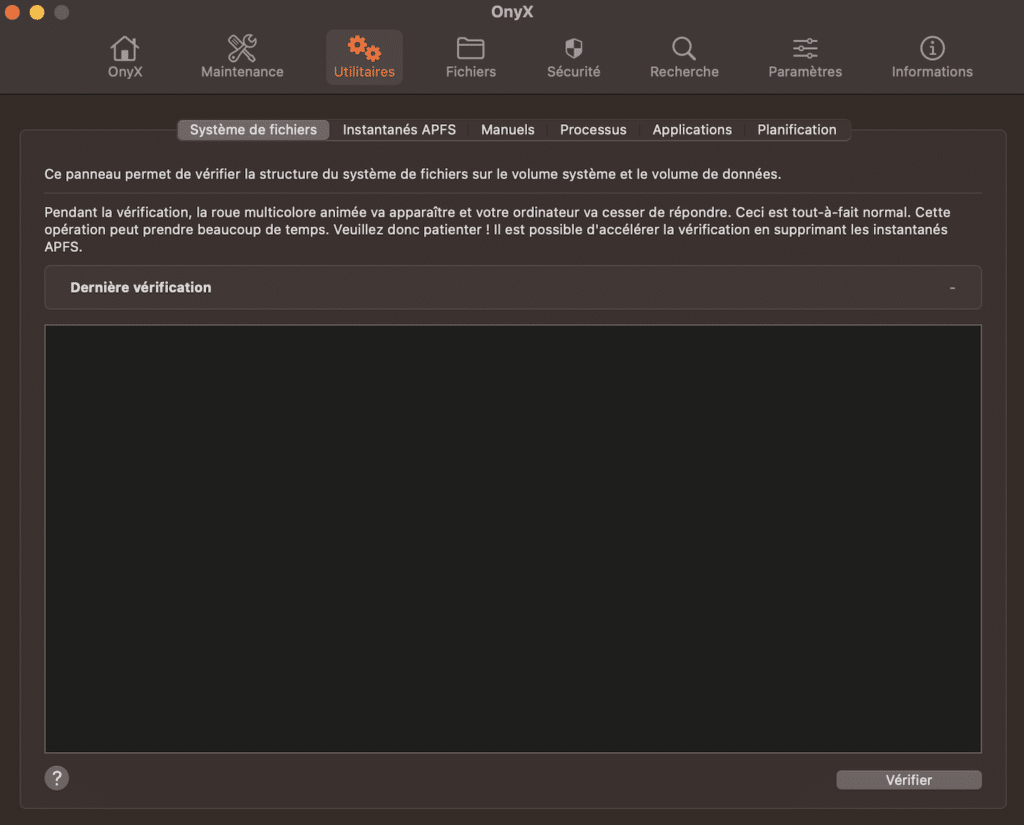Click the dash value for Dernière vérification
Viewport: 1024px width, 825px height.
(x=952, y=287)
